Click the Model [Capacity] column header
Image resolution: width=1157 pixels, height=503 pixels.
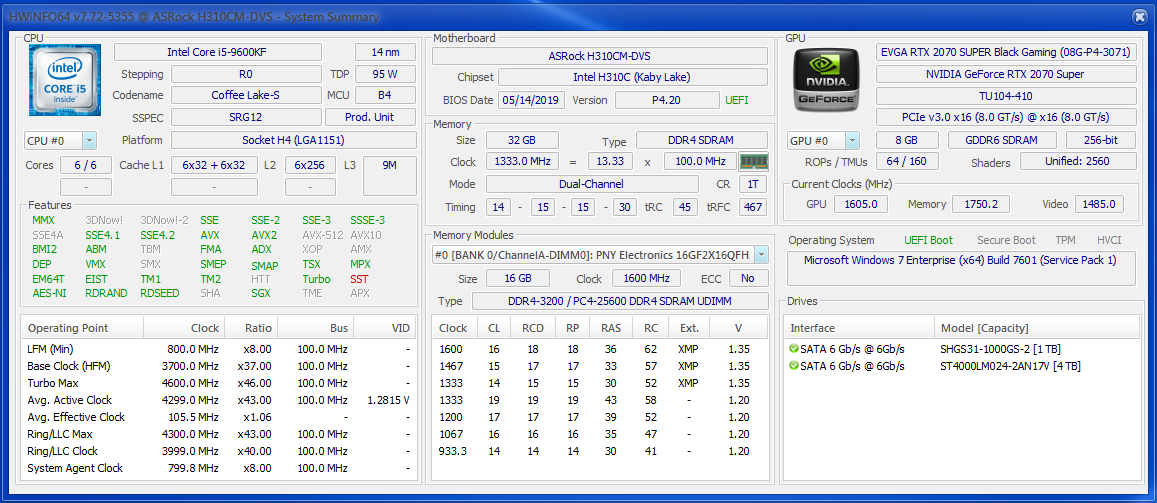click(1035, 328)
